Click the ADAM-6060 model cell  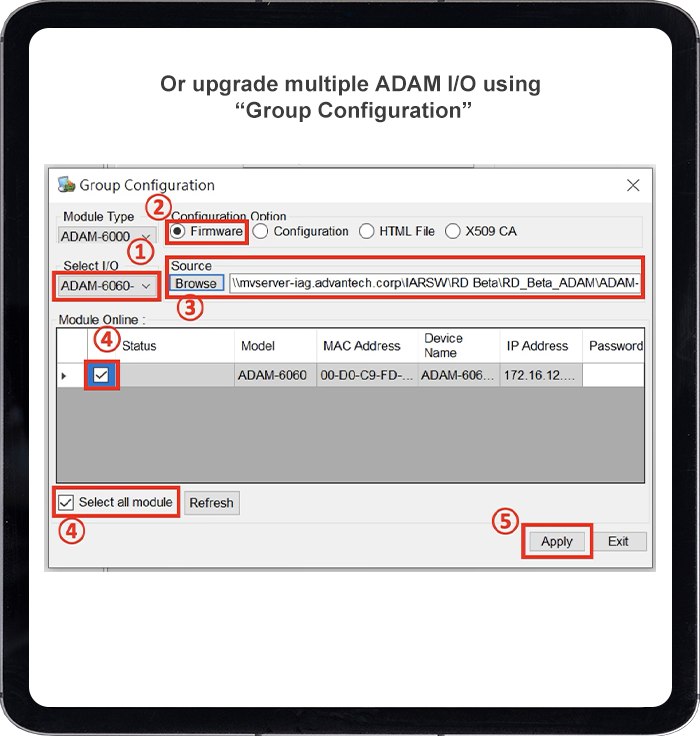pos(276,375)
